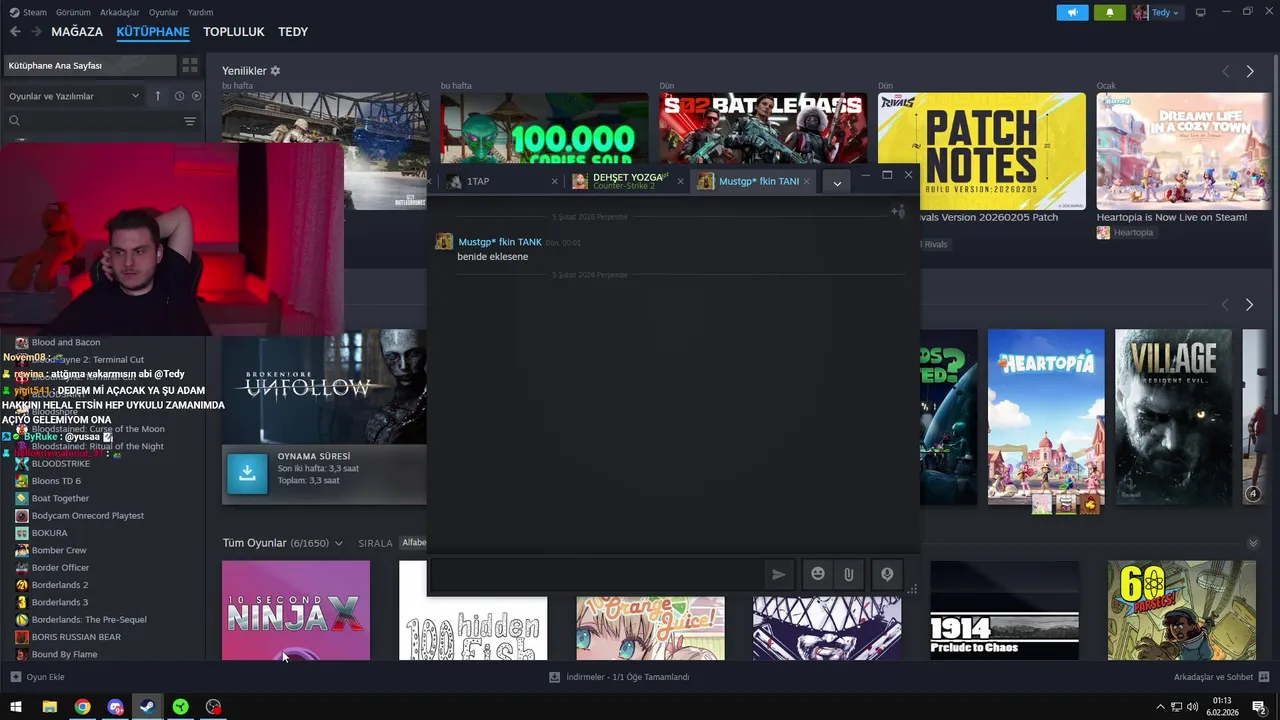Open İndirmeler downloads status
The height and width of the screenshot is (720, 1280).
point(620,677)
